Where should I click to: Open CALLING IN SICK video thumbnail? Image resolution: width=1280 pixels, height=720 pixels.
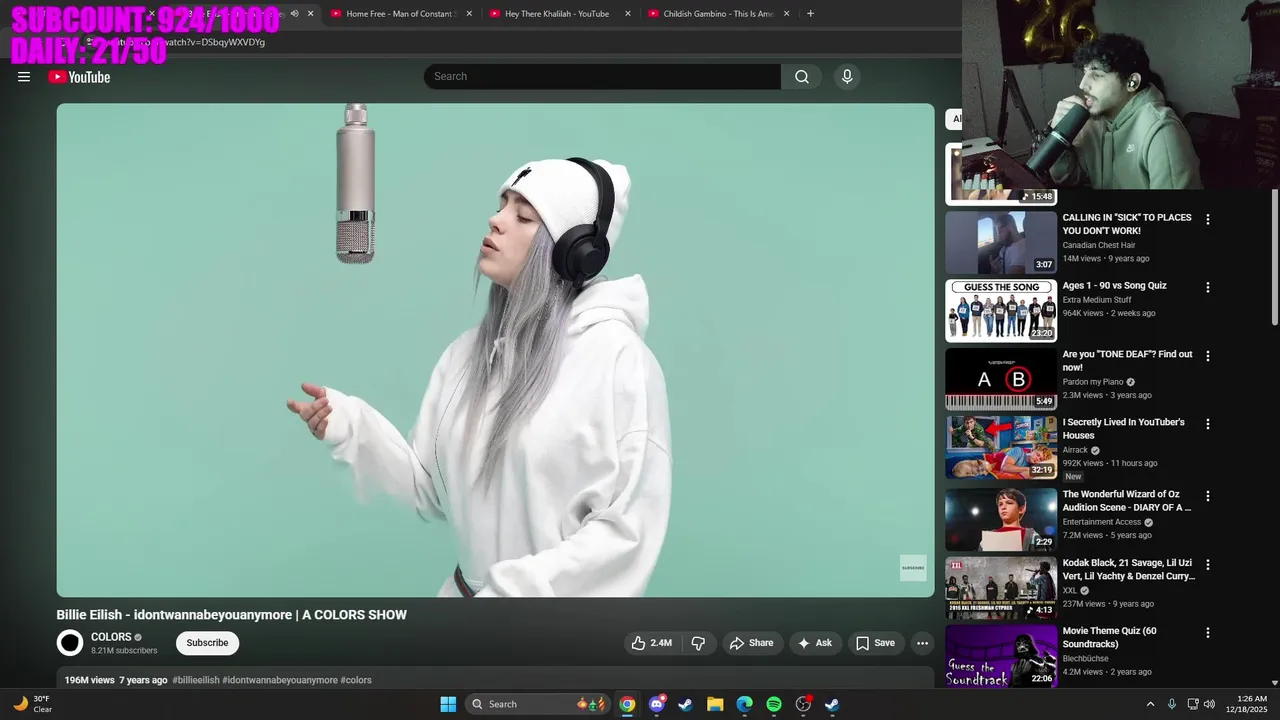[1001, 242]
